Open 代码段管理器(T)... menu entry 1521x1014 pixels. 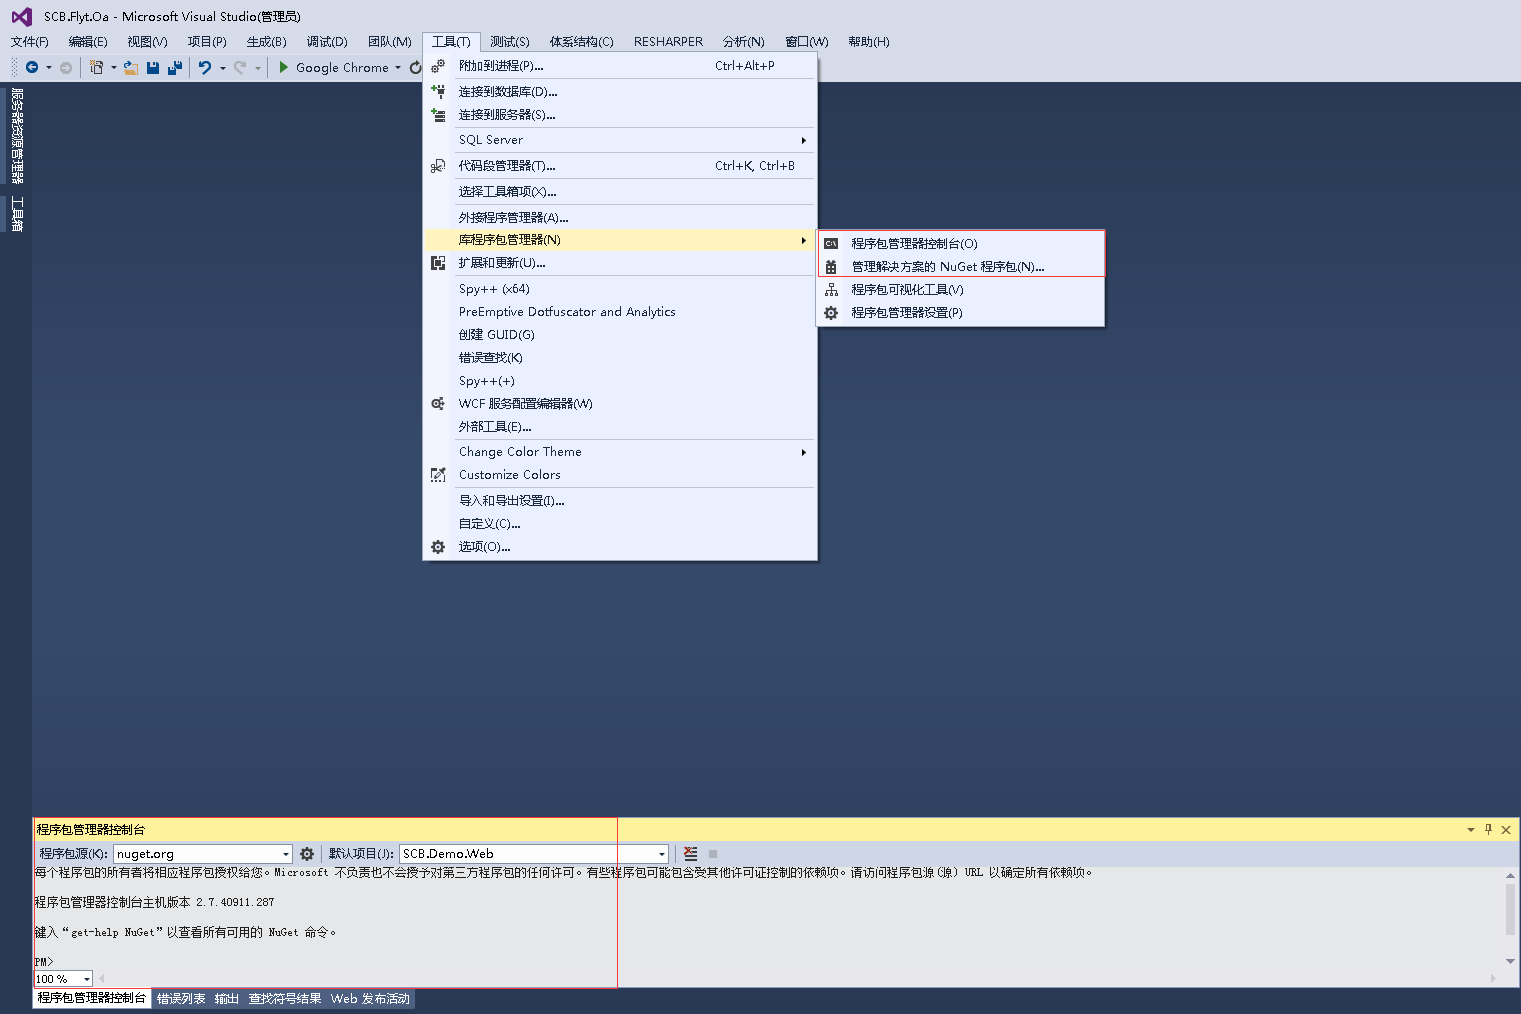[x=620, y=166]
